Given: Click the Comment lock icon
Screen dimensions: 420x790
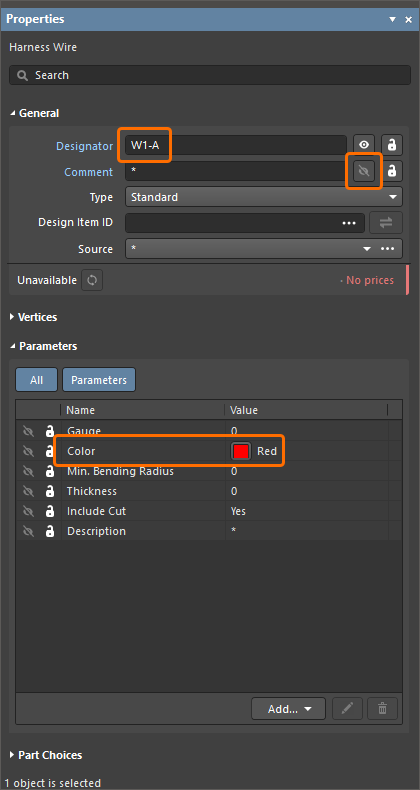Looking at the screenshot, I should 392,171.
